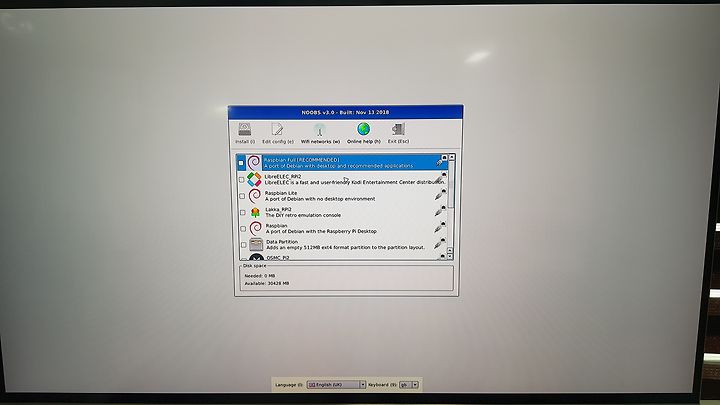Enable the Raspbian Lite checkbox
This screenshot has width=720, height=405.
click(x=242, y=196)
